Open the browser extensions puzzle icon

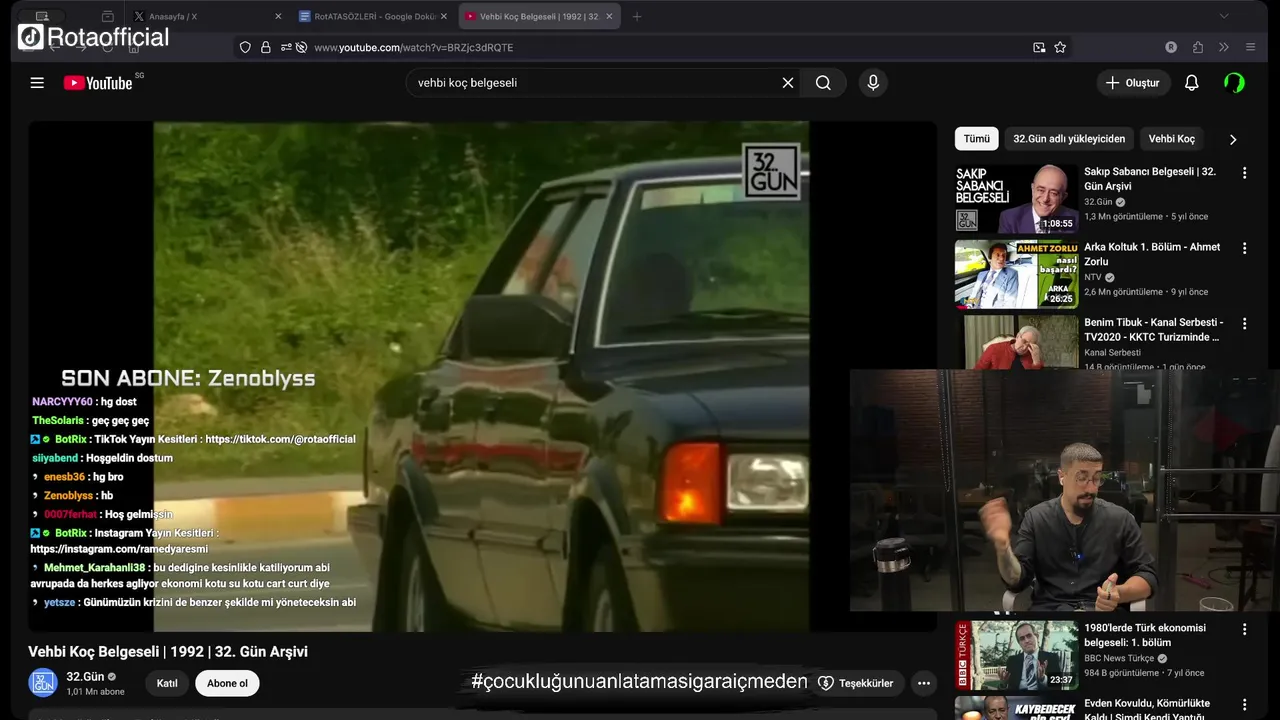pyautogui.click(x=1197, y=47)
